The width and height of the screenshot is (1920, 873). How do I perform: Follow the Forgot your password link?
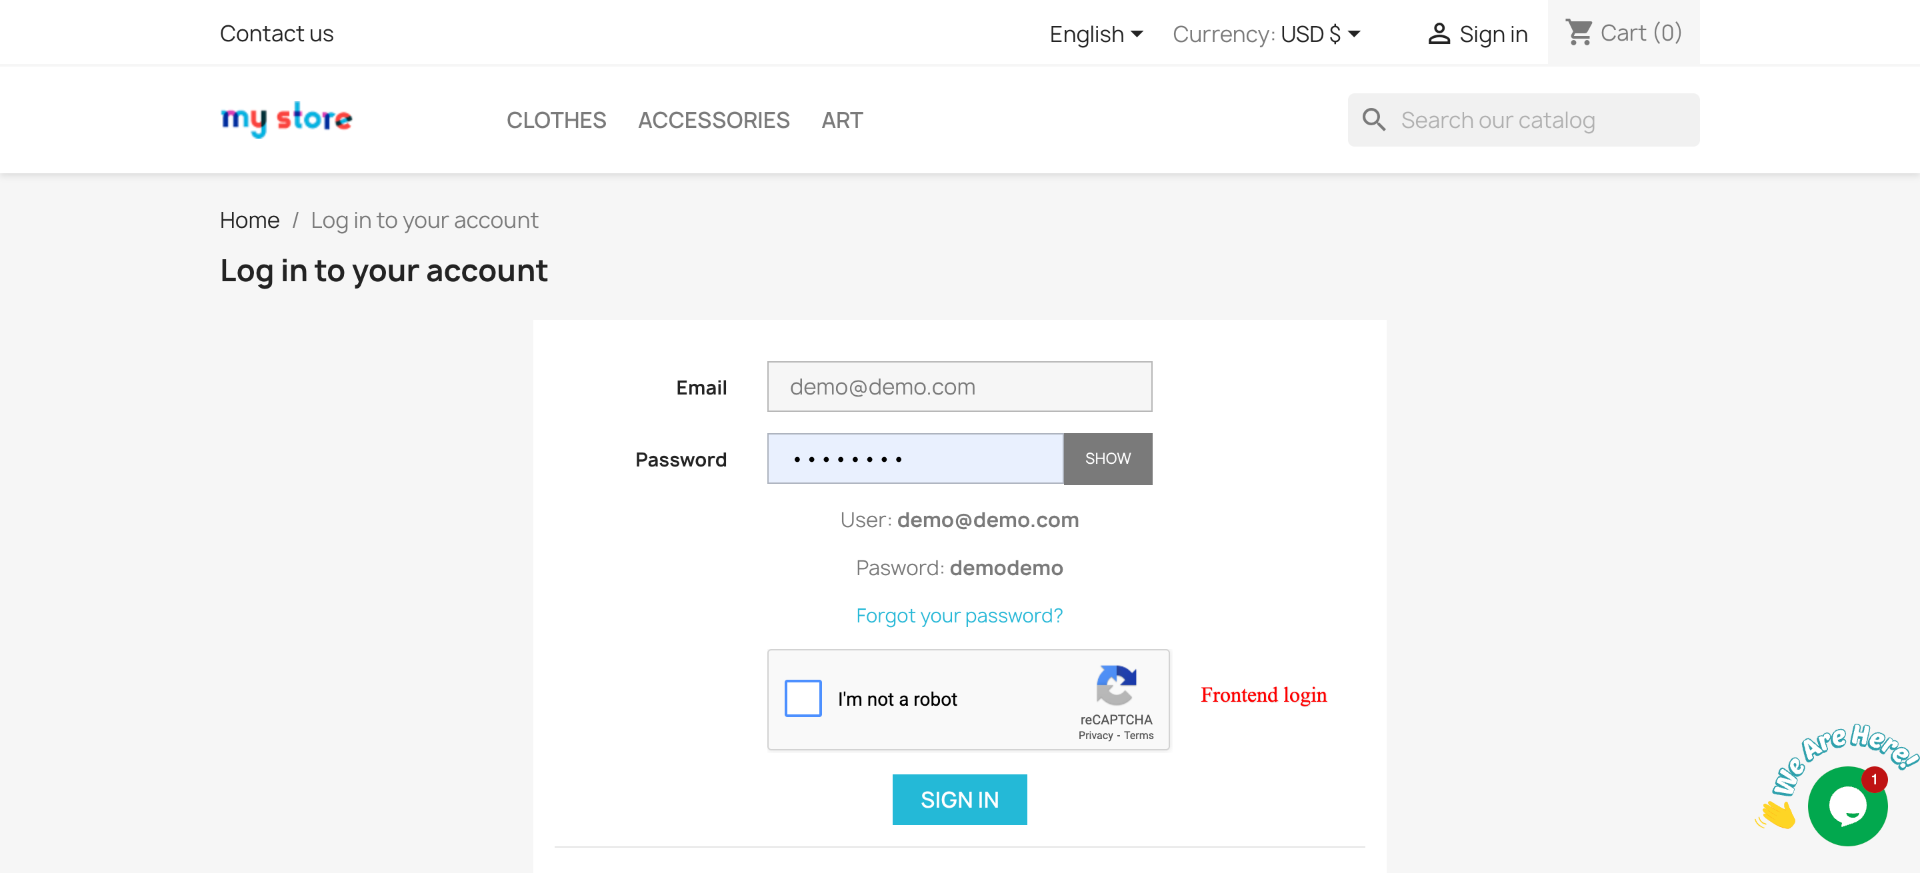coord(959,616)
